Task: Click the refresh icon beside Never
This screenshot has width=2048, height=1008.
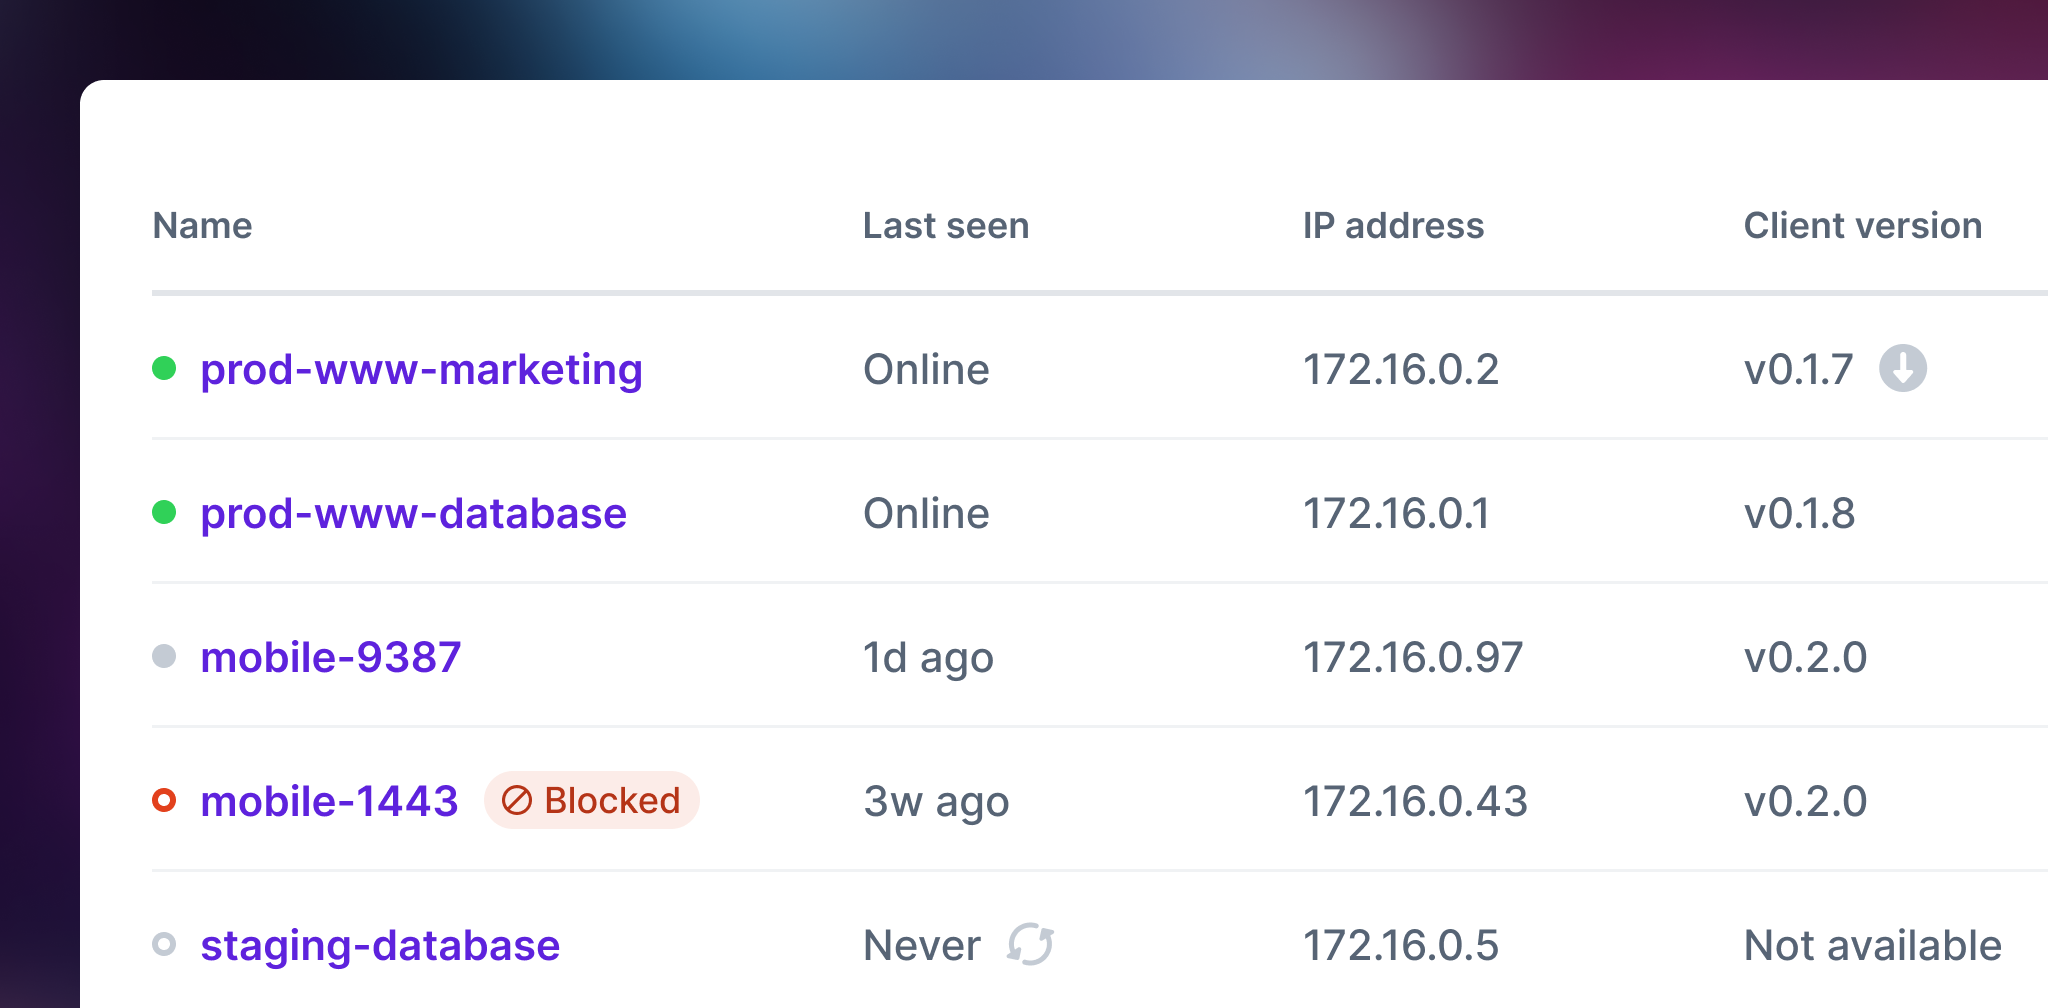Action: (x=1031, y=944)
